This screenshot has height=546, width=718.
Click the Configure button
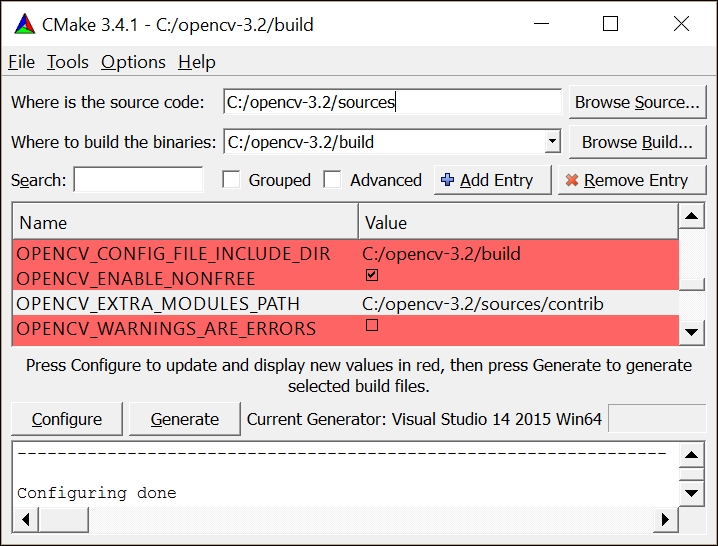point(67,419)
